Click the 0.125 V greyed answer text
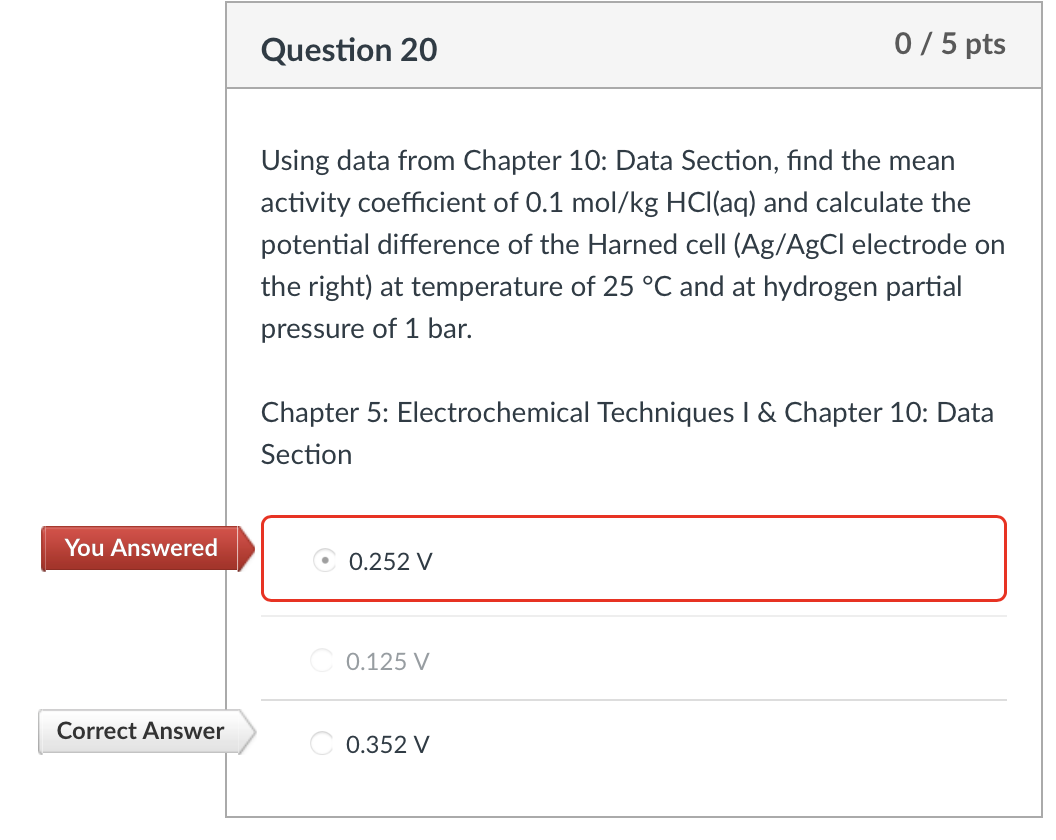Viewport: 1056px width, 840px height. (x=386, y=661)
